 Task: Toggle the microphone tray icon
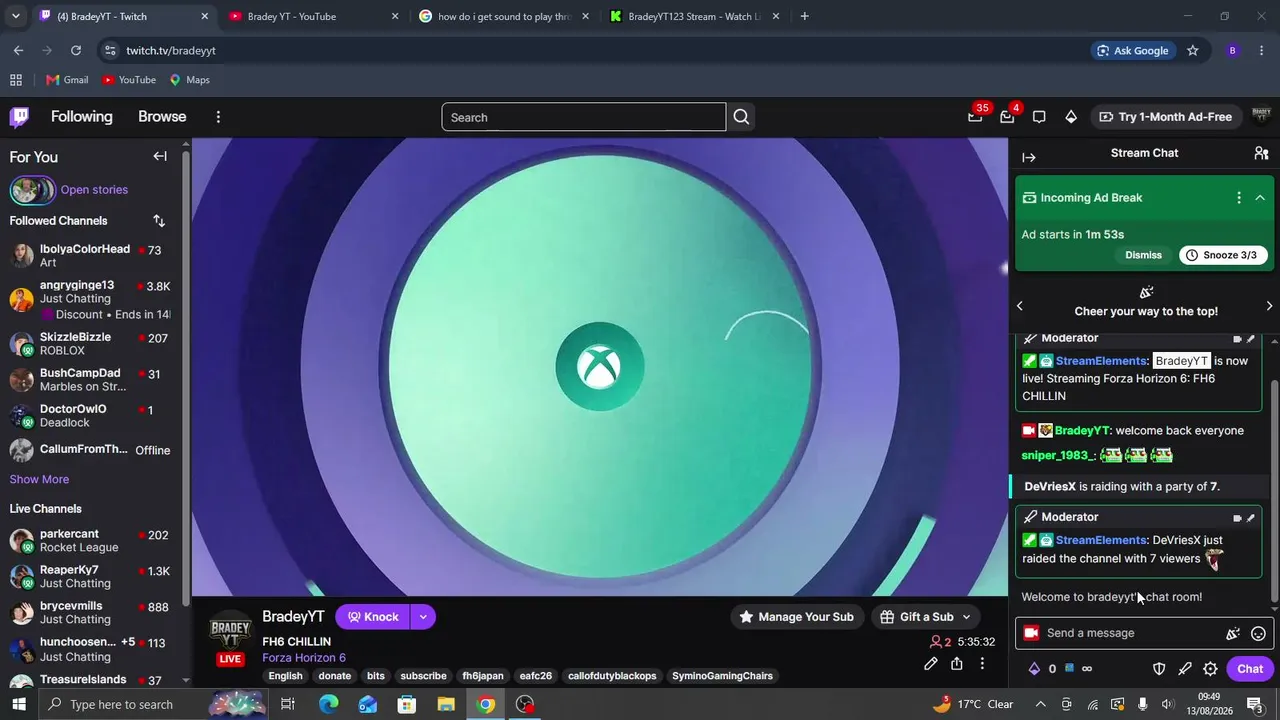tap(1143, 704)
